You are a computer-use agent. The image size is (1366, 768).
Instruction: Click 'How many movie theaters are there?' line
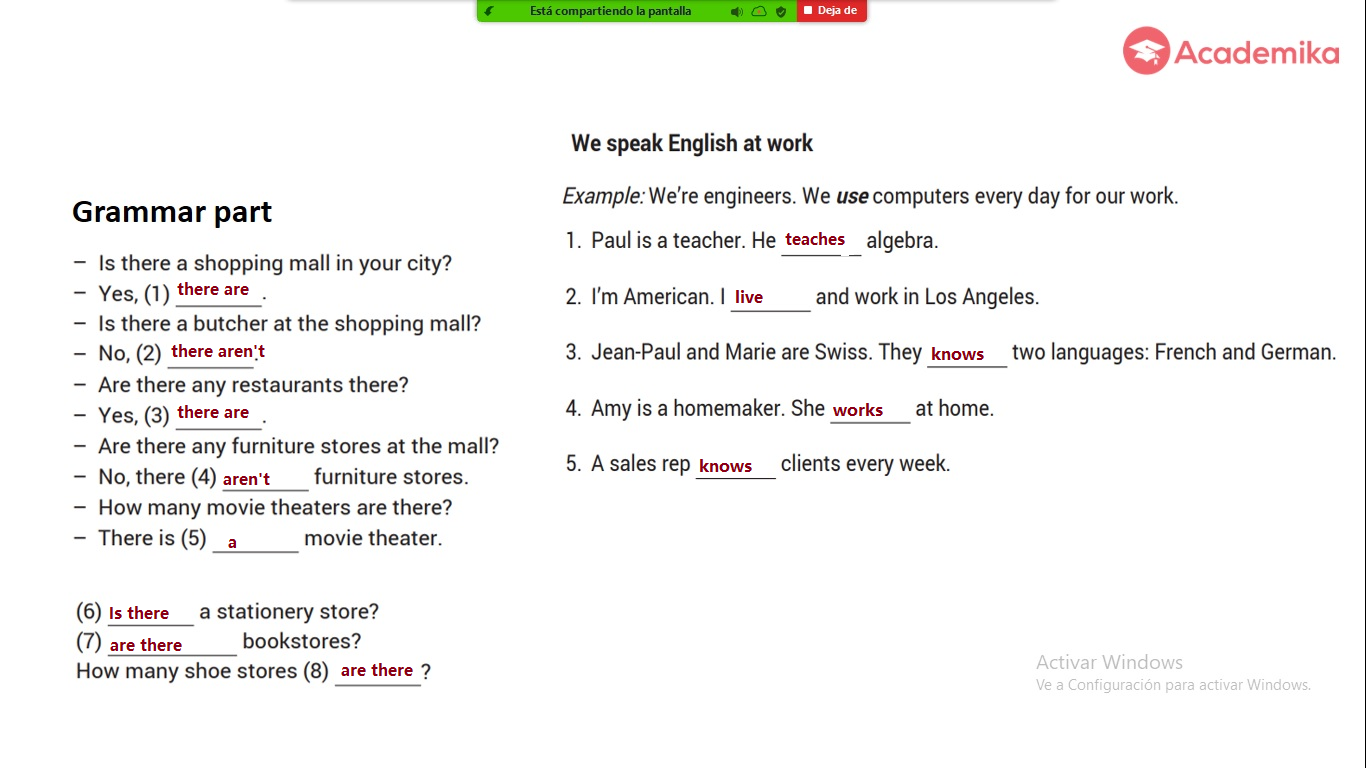(275, 507)
